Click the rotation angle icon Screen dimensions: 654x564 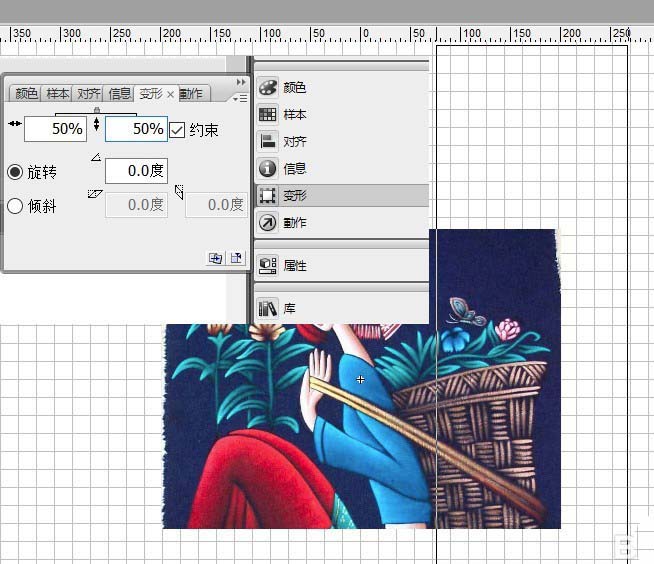point(96,157)
